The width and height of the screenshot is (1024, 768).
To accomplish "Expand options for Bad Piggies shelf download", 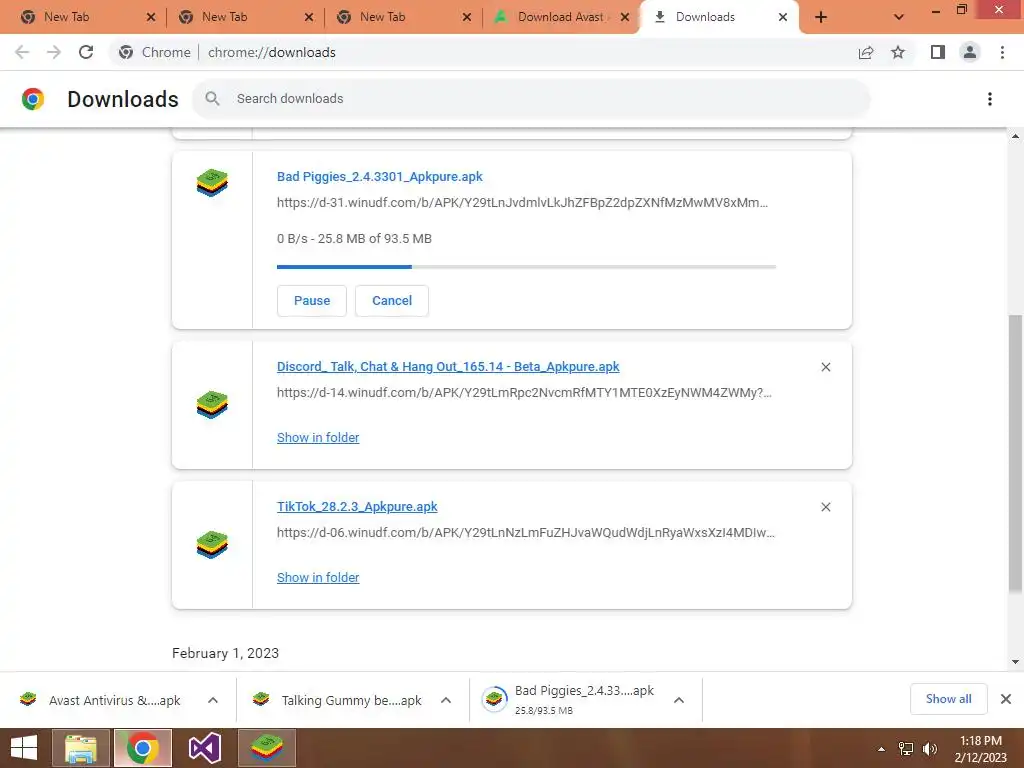I will click(x=679, y=700).
